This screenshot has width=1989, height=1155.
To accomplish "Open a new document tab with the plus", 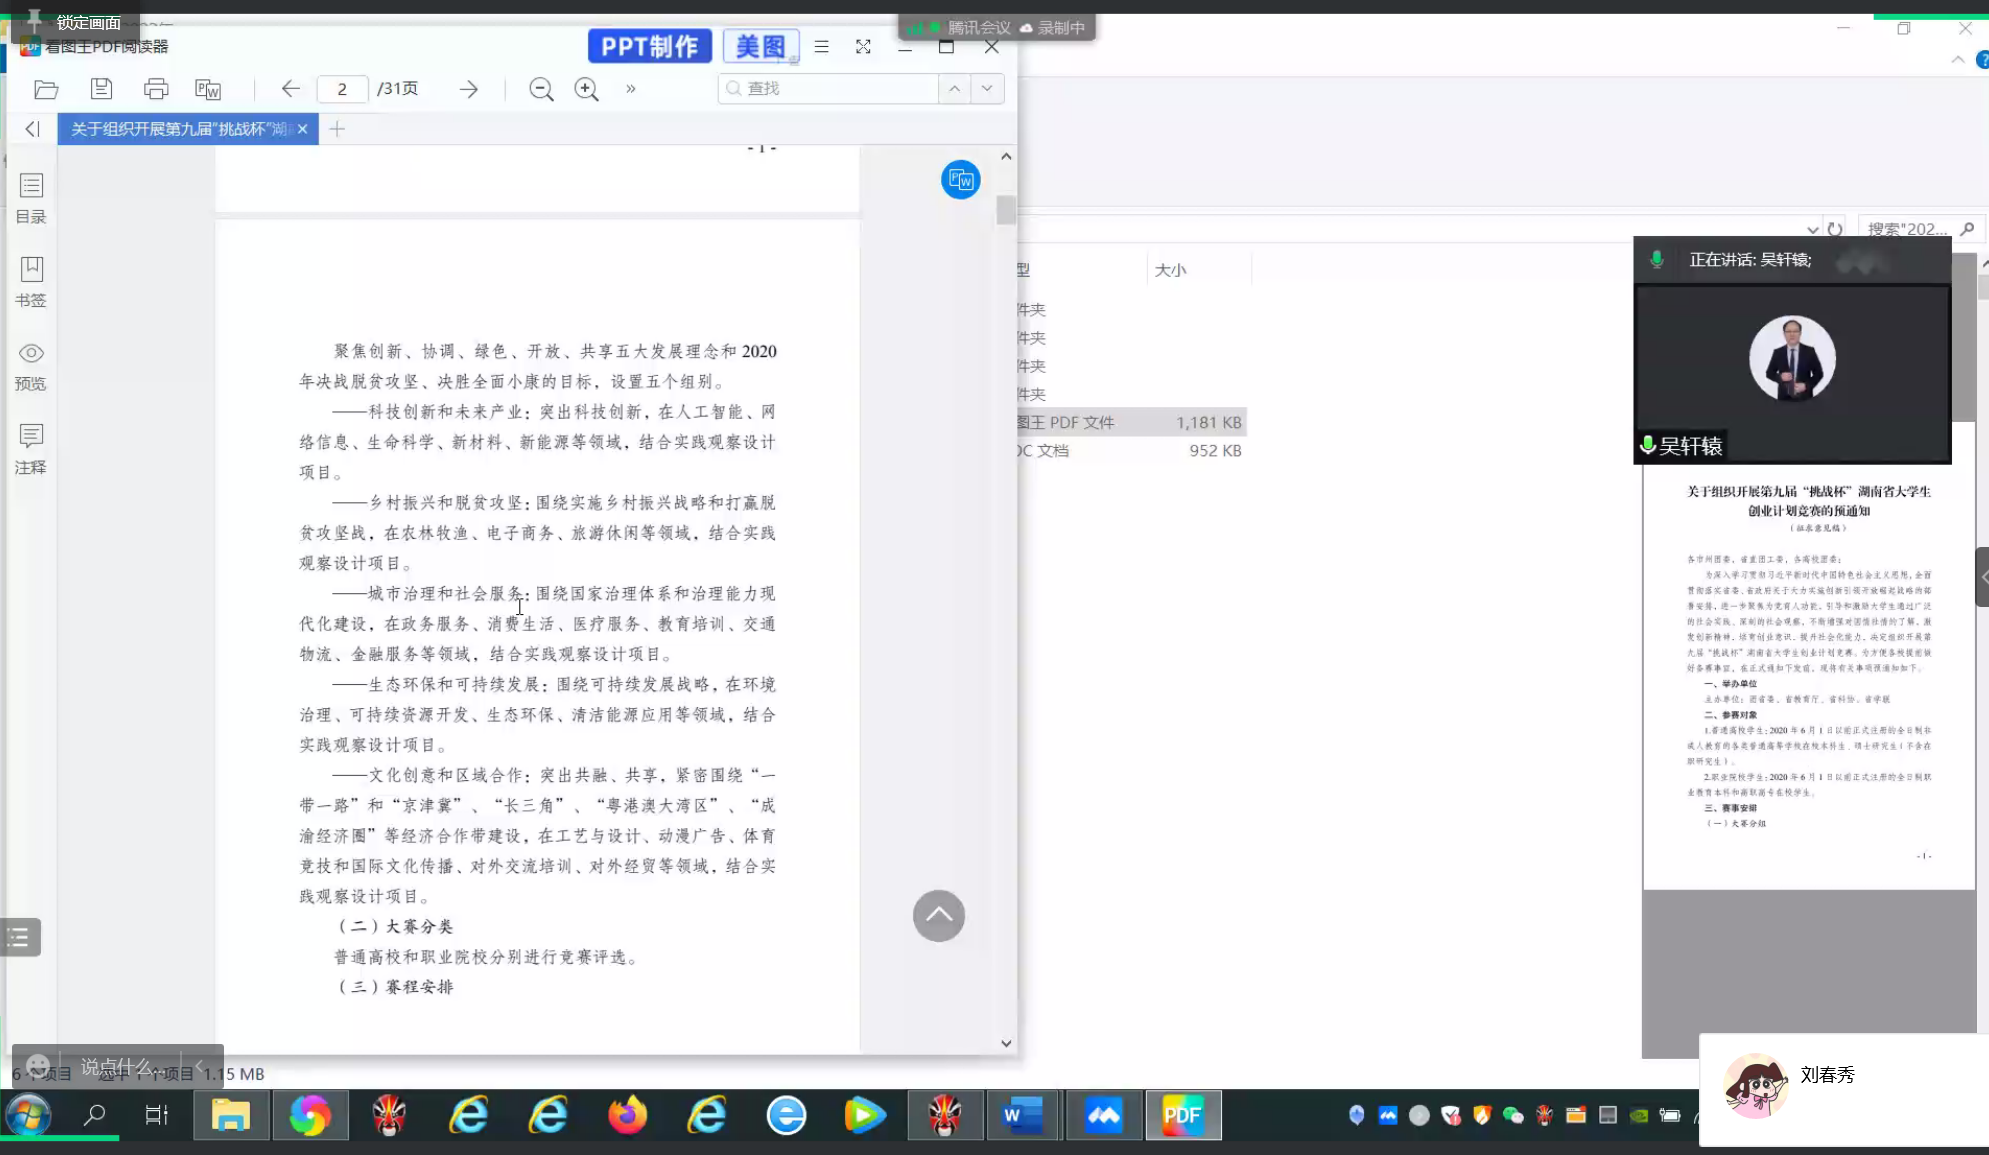I will 336,129.
